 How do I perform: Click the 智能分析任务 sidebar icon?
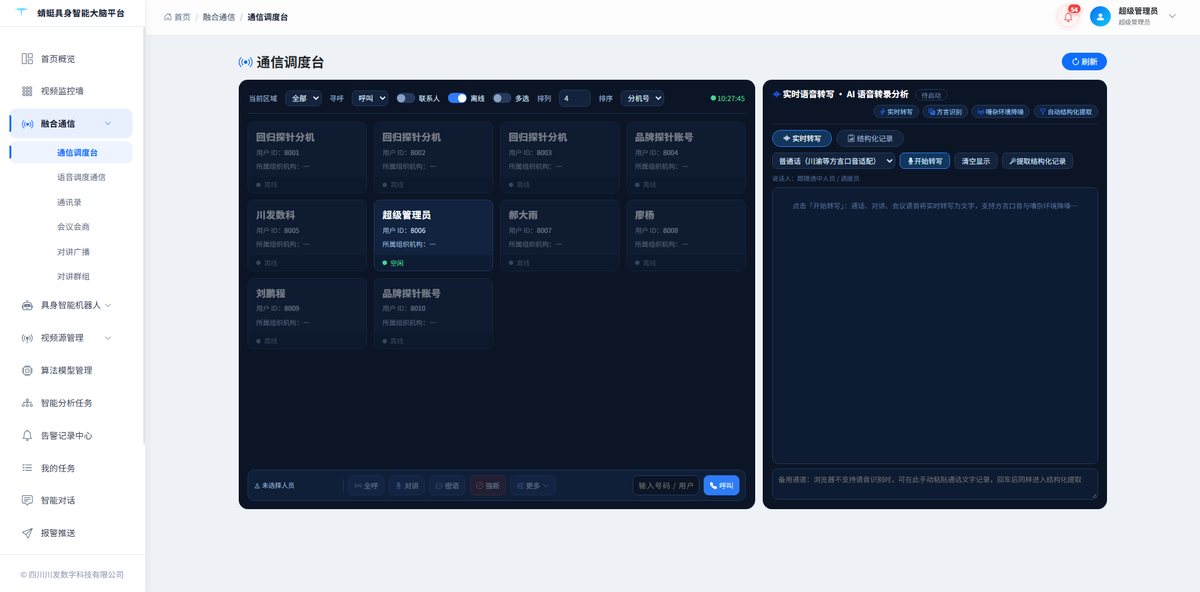tap(27, 403)
